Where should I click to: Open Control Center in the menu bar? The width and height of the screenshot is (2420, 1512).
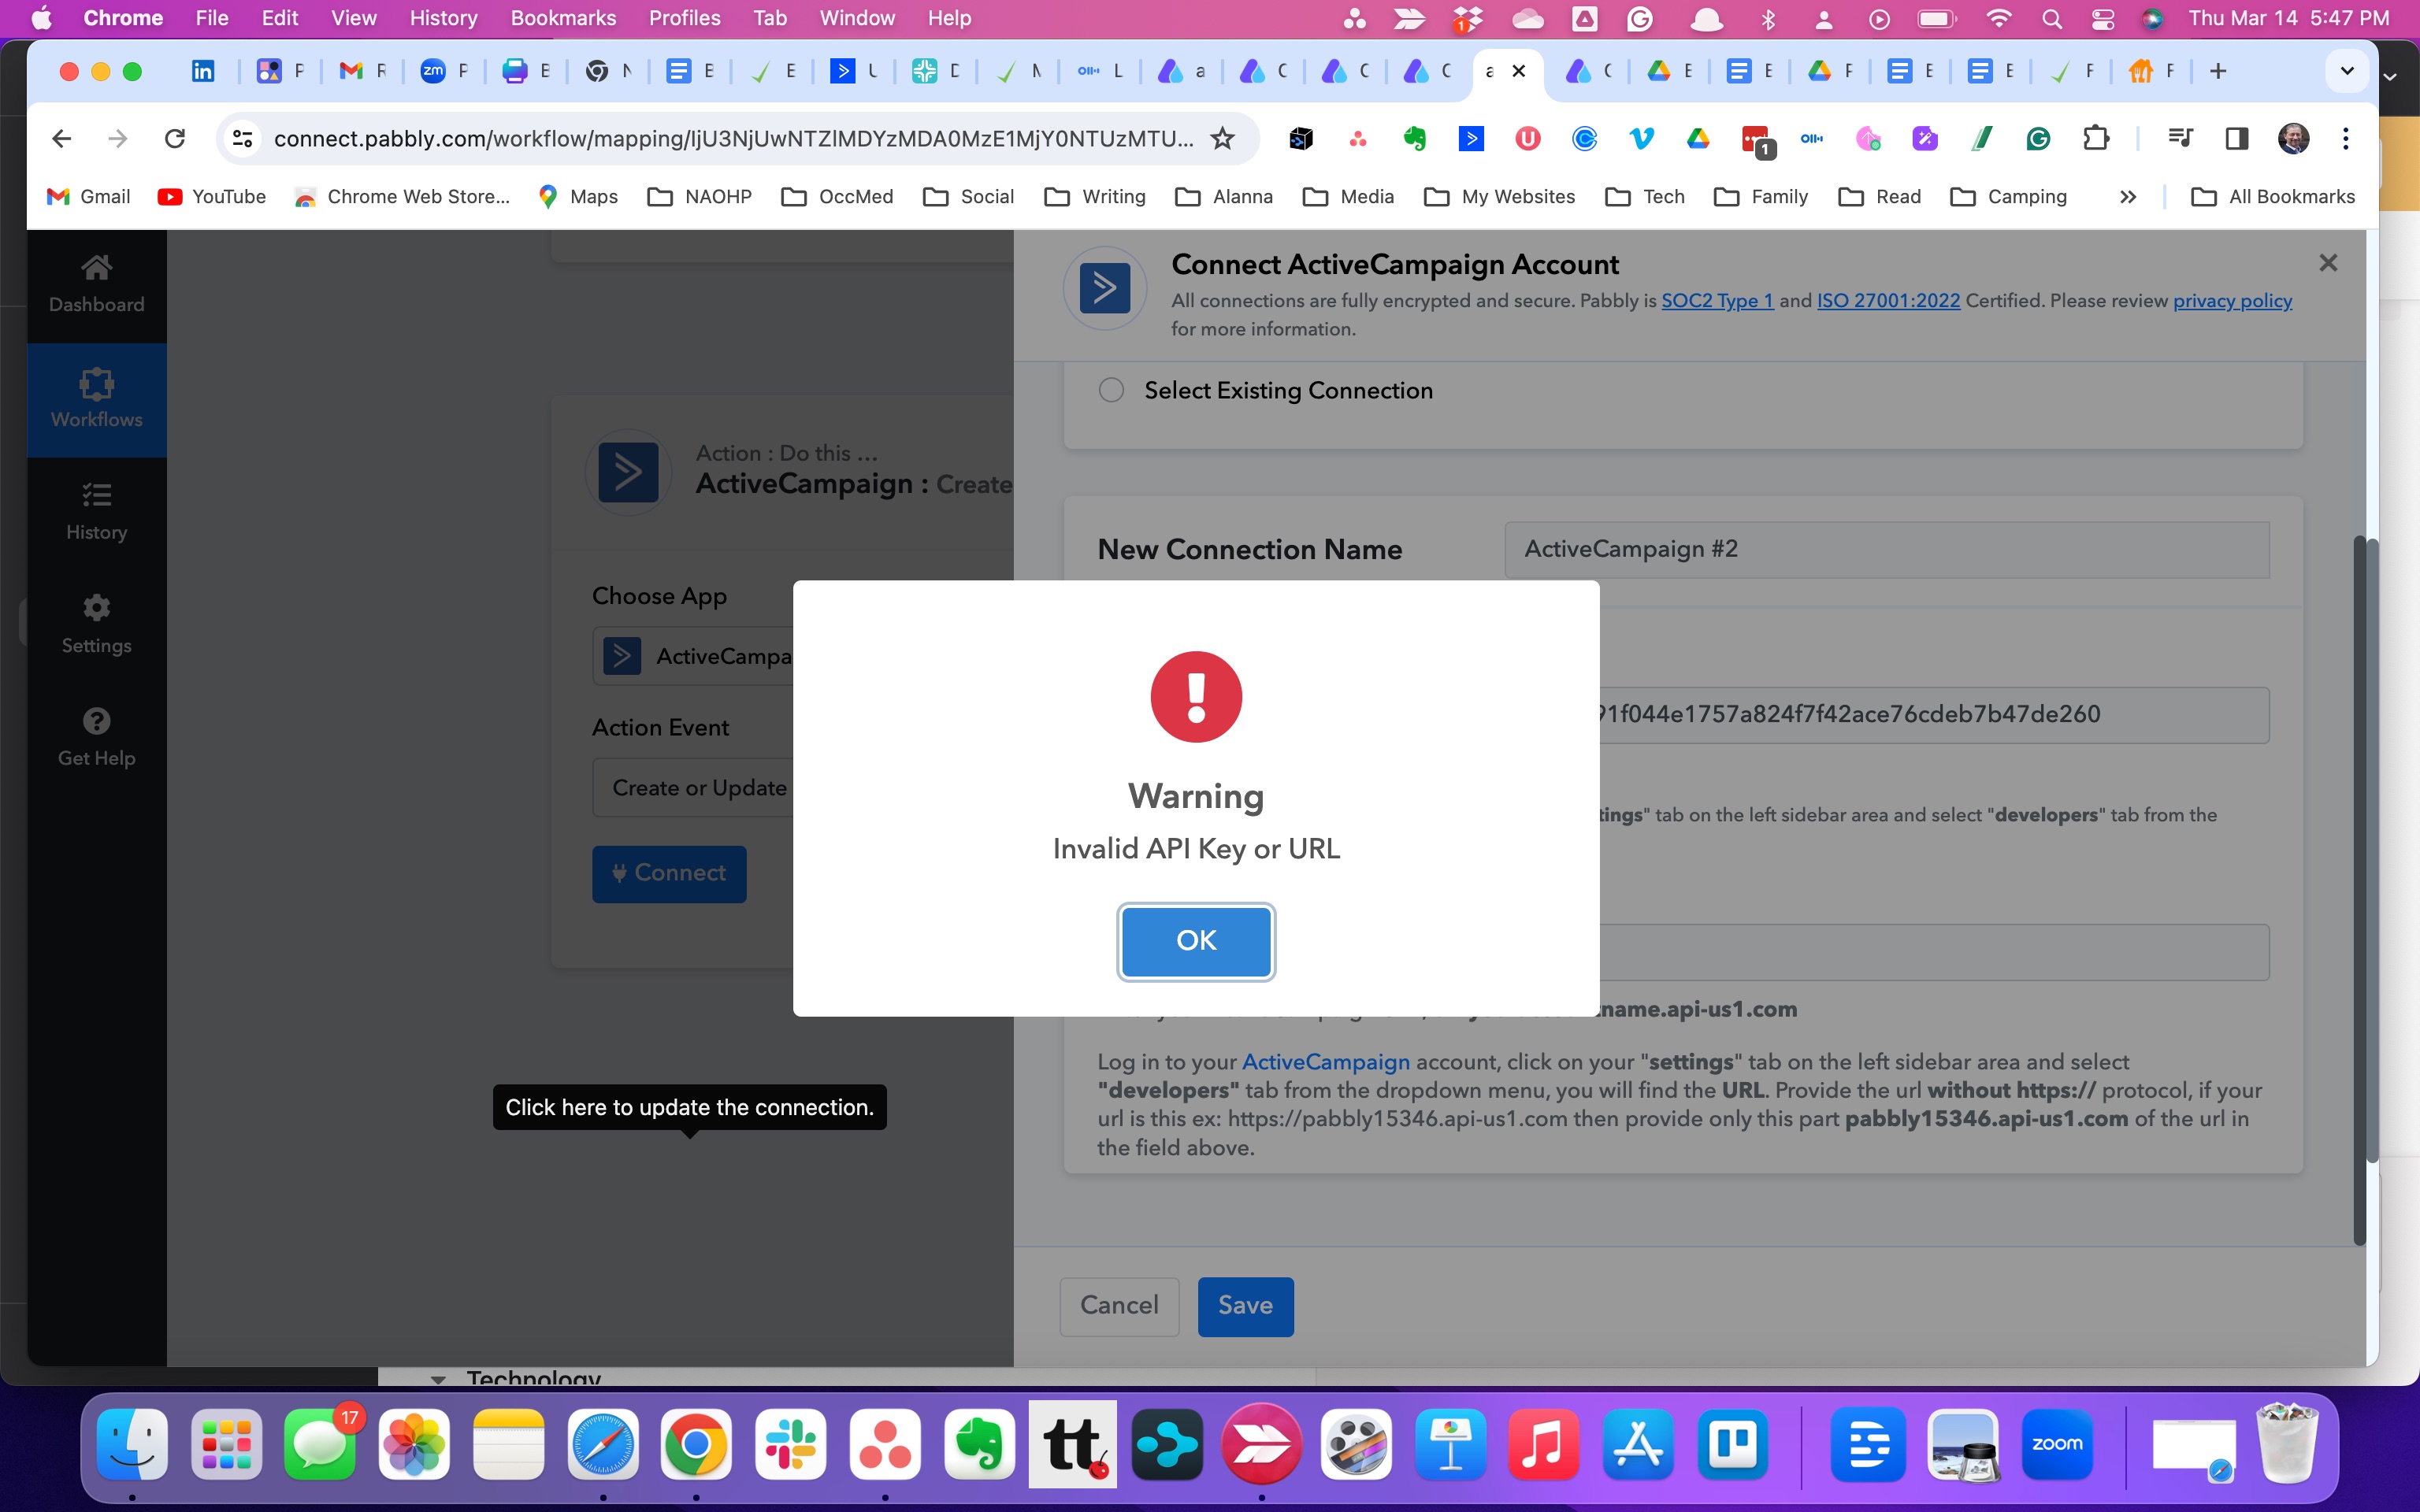click(2102, 18)
